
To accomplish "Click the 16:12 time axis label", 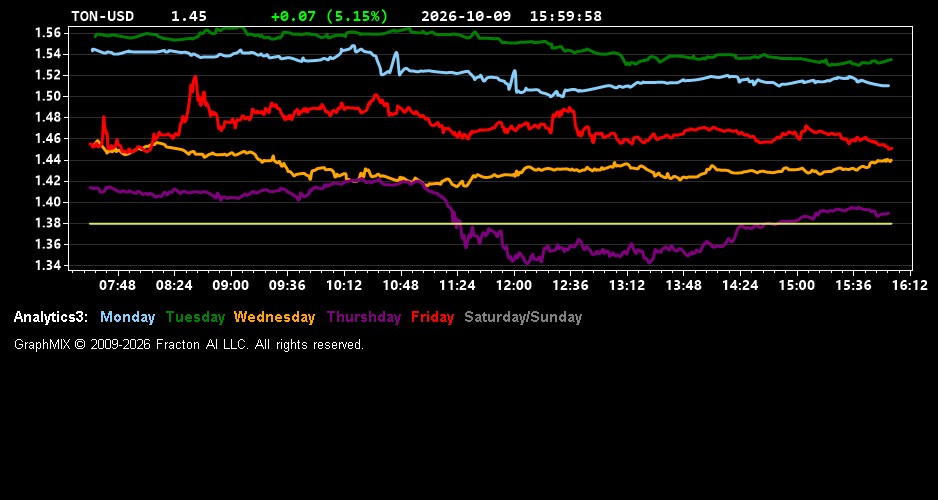I will point(910,286).
